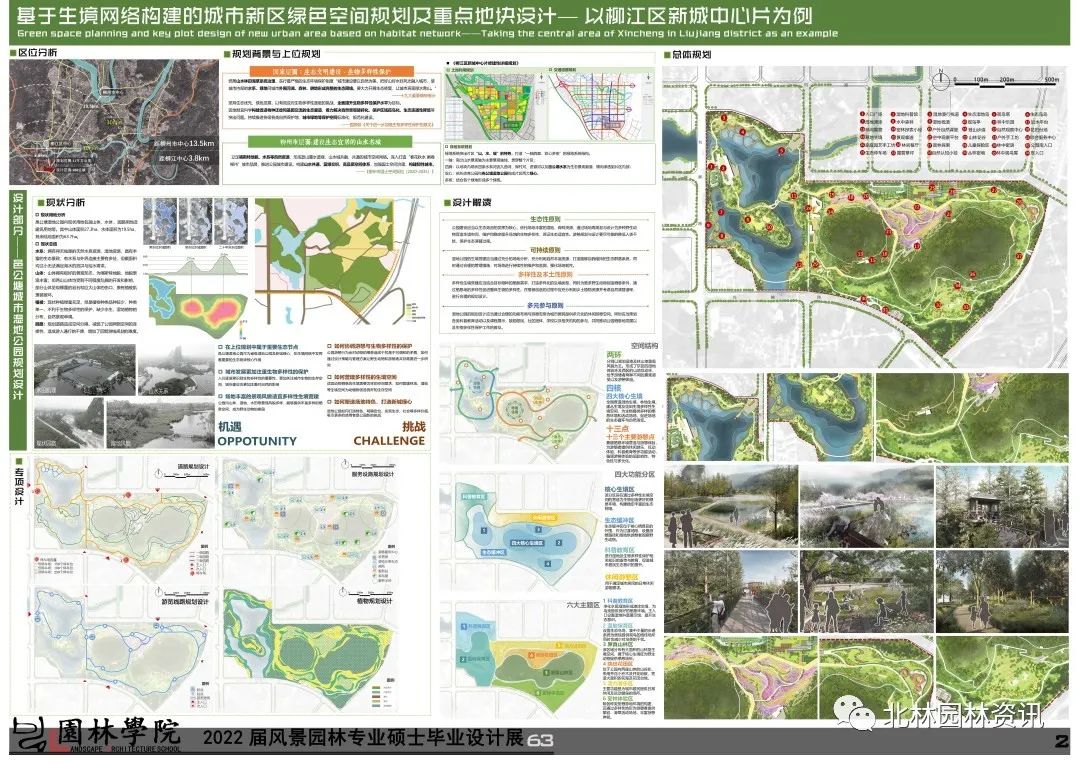1080x764 pixels.
Task: Click the scale bar on the master plan
Action: [x=1007, y=80]
